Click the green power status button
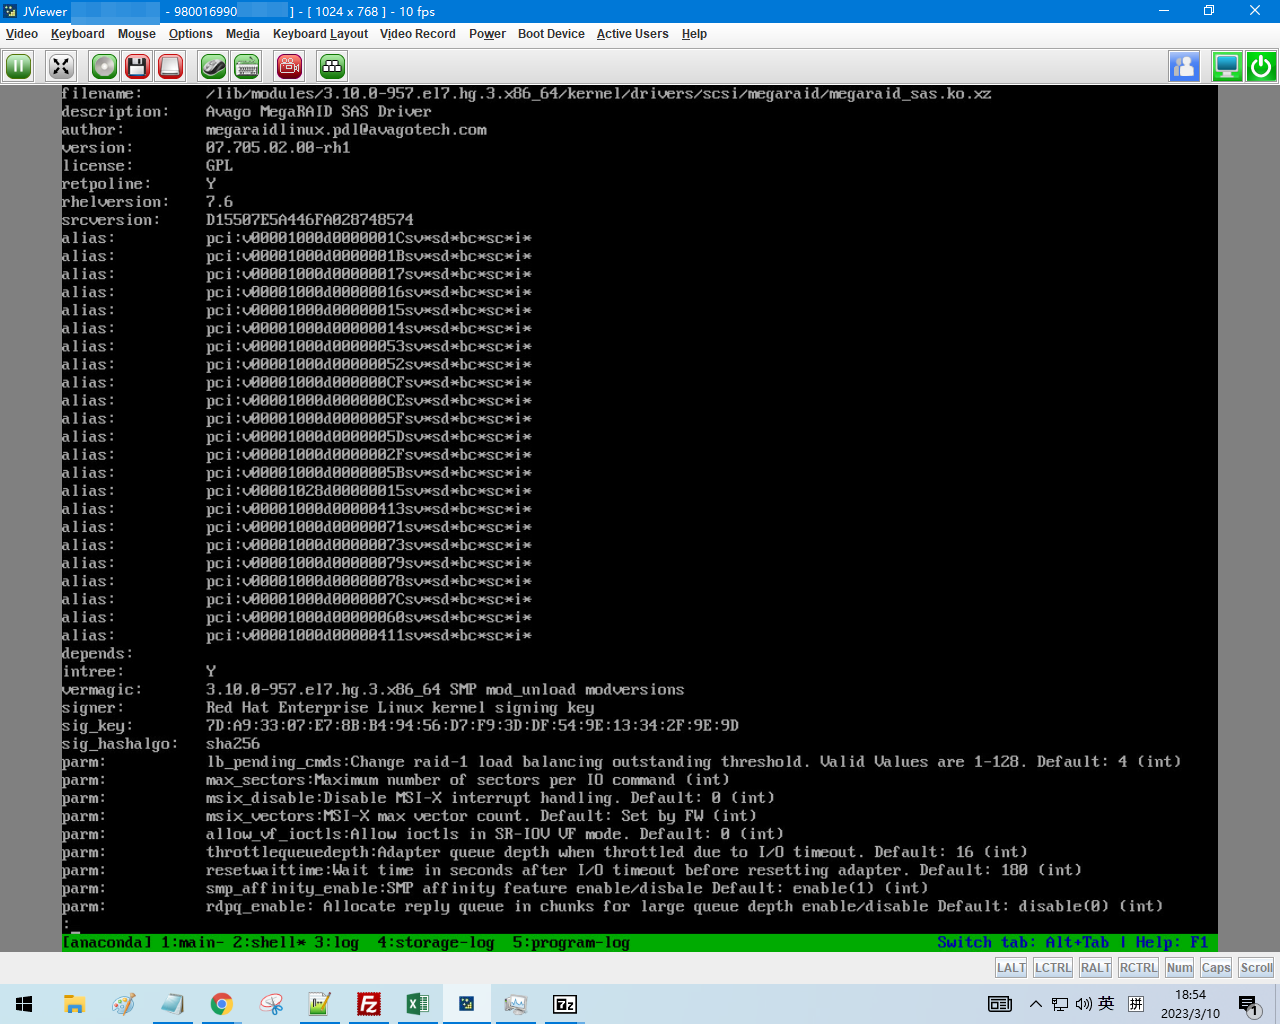Image resolution: width=1280 pixels, height=1024 pixels. [1261, 67]
